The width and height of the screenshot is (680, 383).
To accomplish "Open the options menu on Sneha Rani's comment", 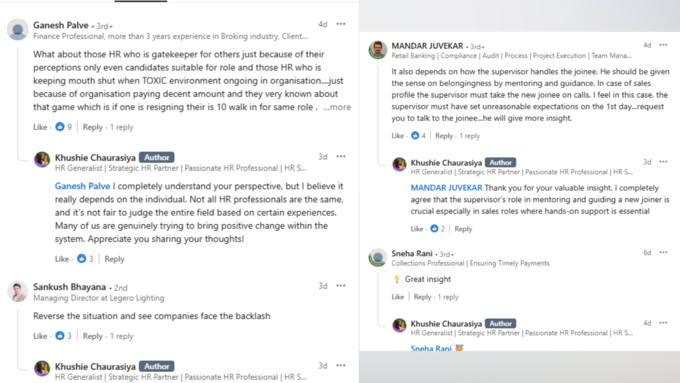I will click(663, 252).
